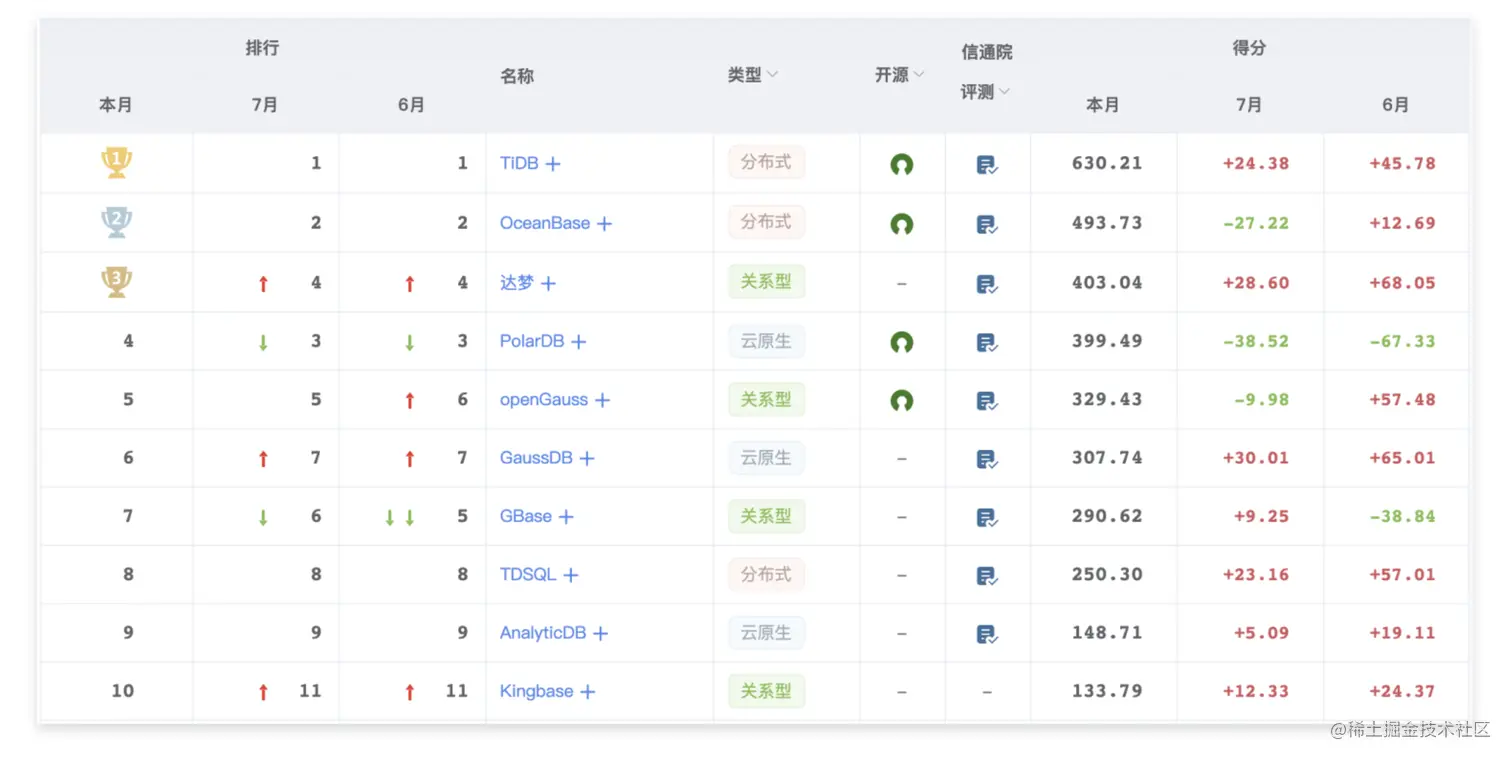1512x761 pixels.
Task: Open the Kingbase database link
Action: (537, 691)
